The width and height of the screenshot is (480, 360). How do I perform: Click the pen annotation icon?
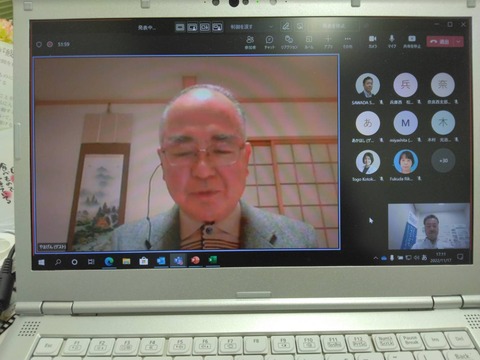(x=286, y=26)
